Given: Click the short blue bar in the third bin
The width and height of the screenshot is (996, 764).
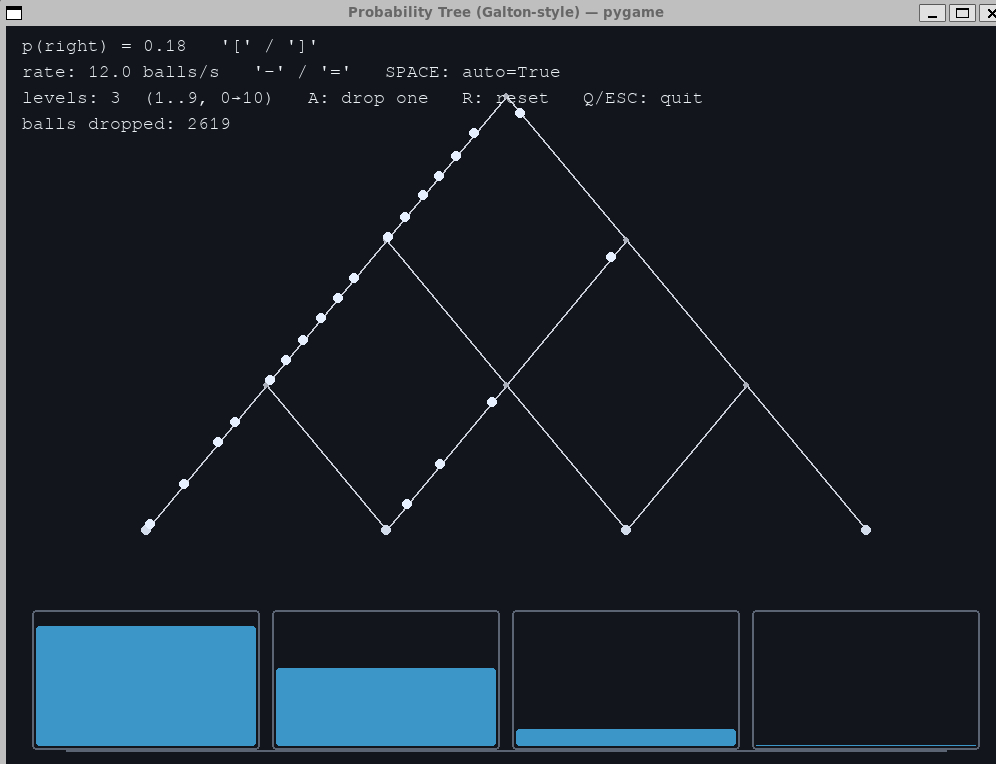Looking at the screenshot, I should point(626,738).
